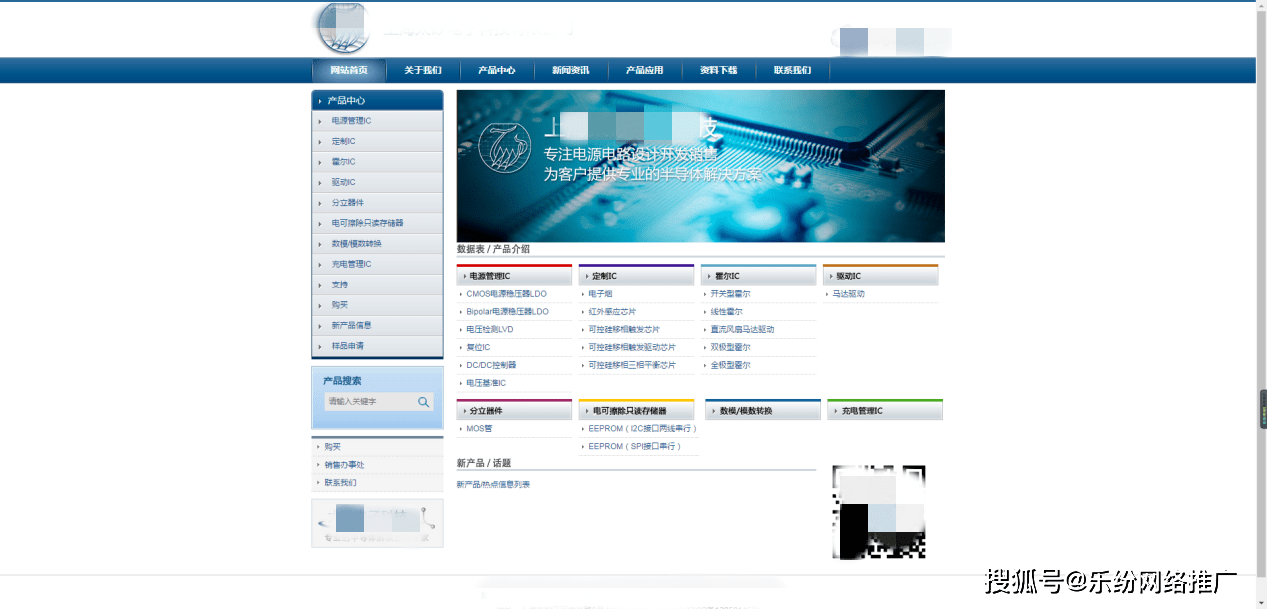Open 电子烟 under the 定制IC column
1267x609 pixels.
point(599,291)
